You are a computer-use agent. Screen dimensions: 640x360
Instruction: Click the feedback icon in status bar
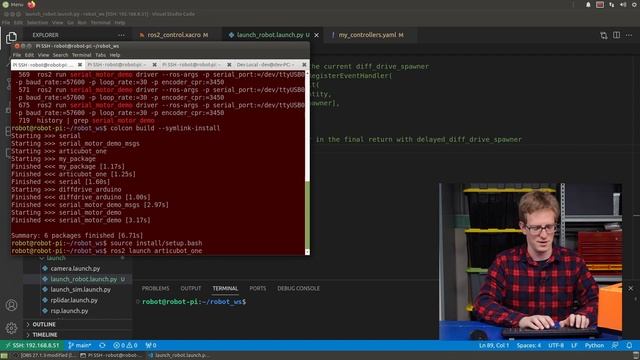[615, 345]
